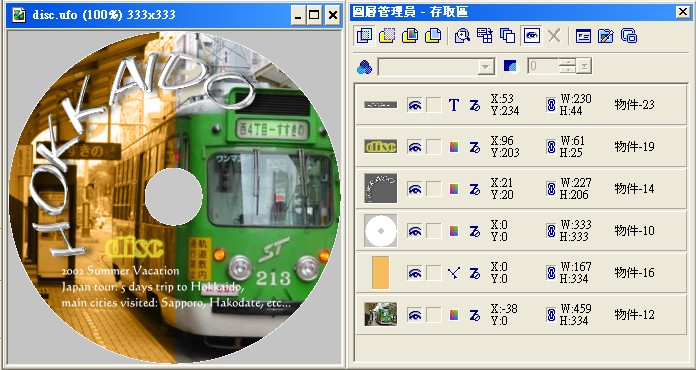Select the curved HOKKAIDO thumbnail of 物件-14
The width and height of the screenshot is (696, 370).
380,189
